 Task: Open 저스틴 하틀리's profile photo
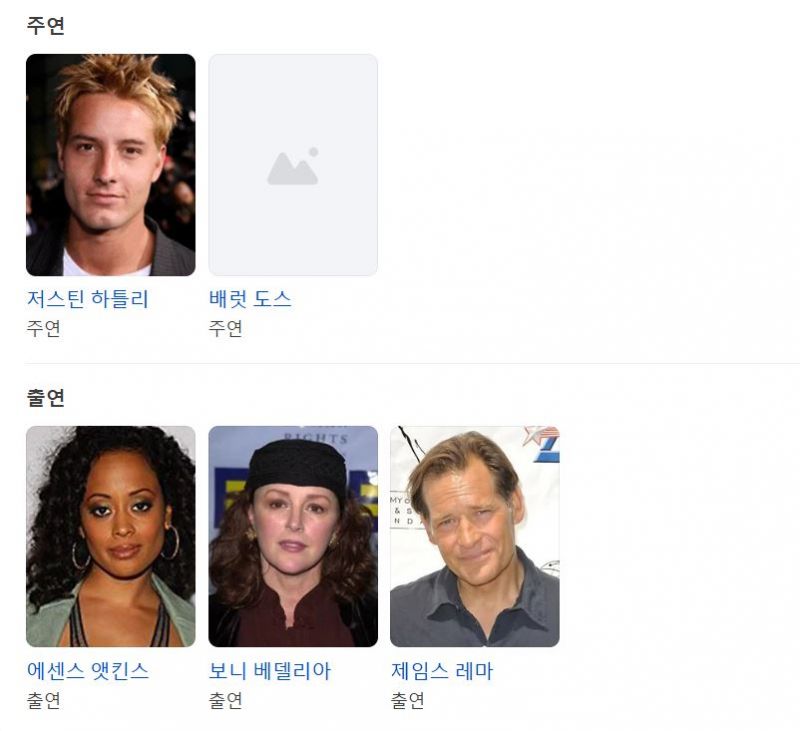(x=111, y=165)
